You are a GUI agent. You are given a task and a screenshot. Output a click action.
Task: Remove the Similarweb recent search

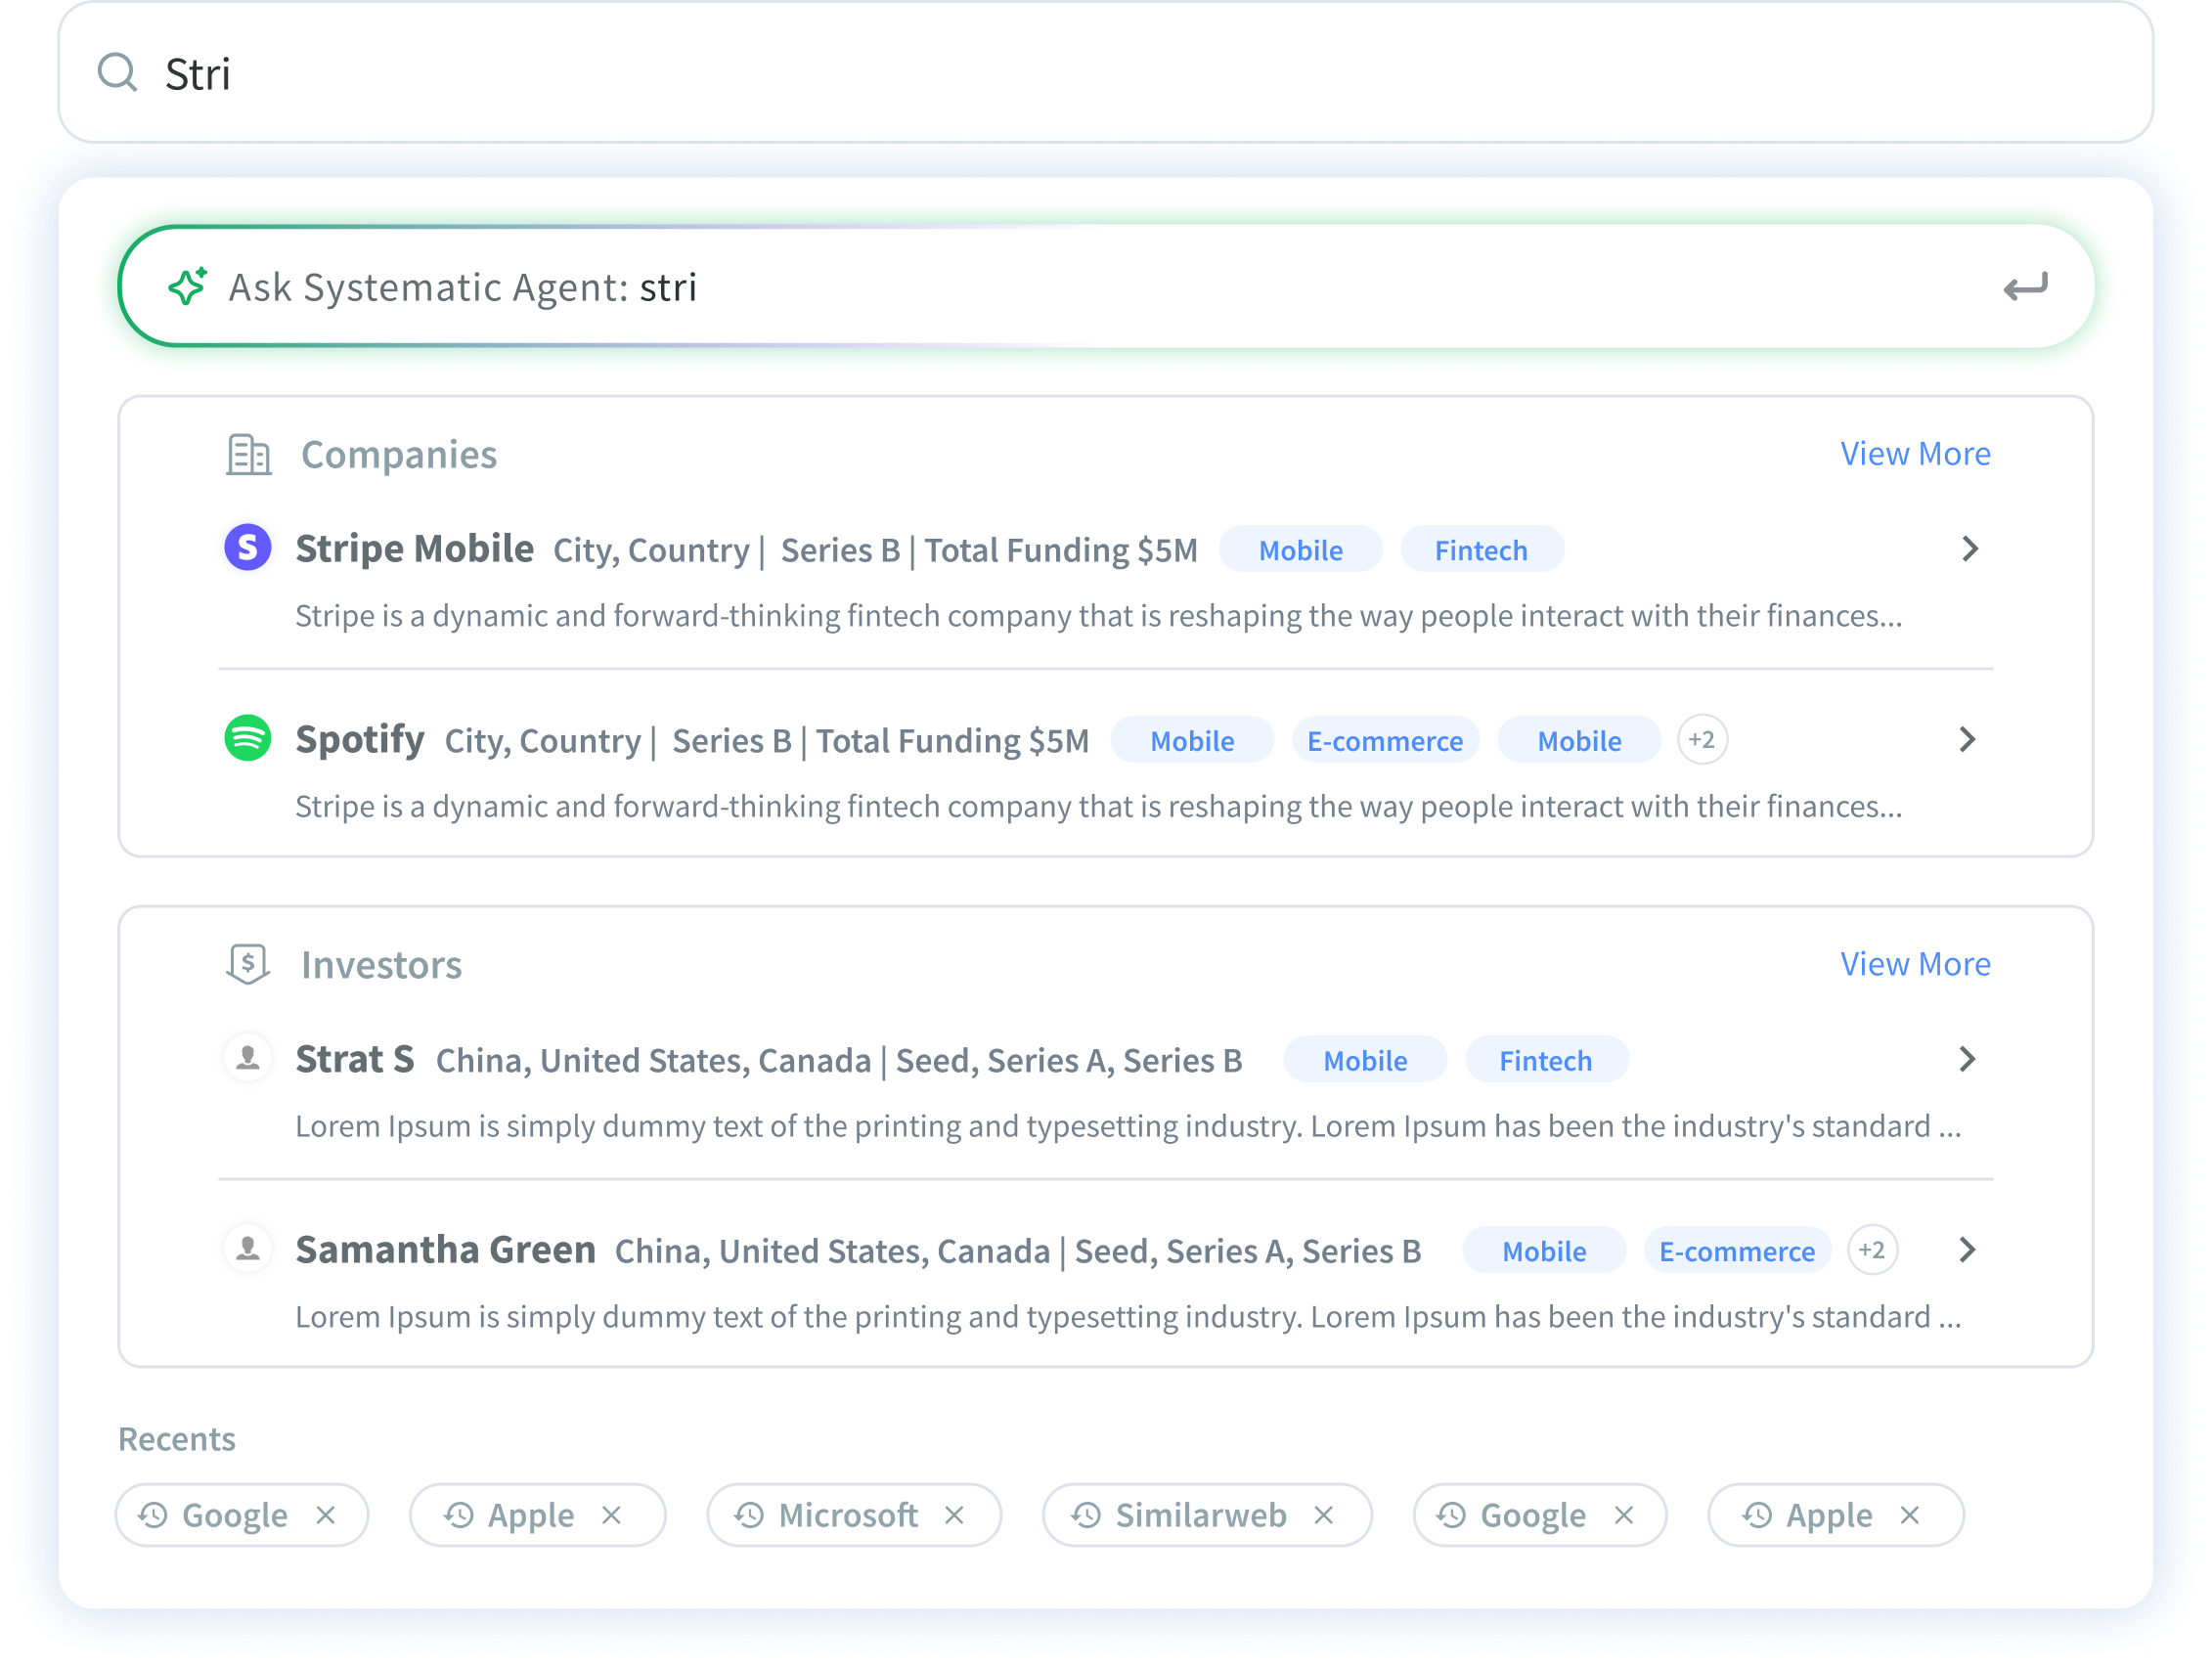pyautogui.click(x=1324, y=1516)
